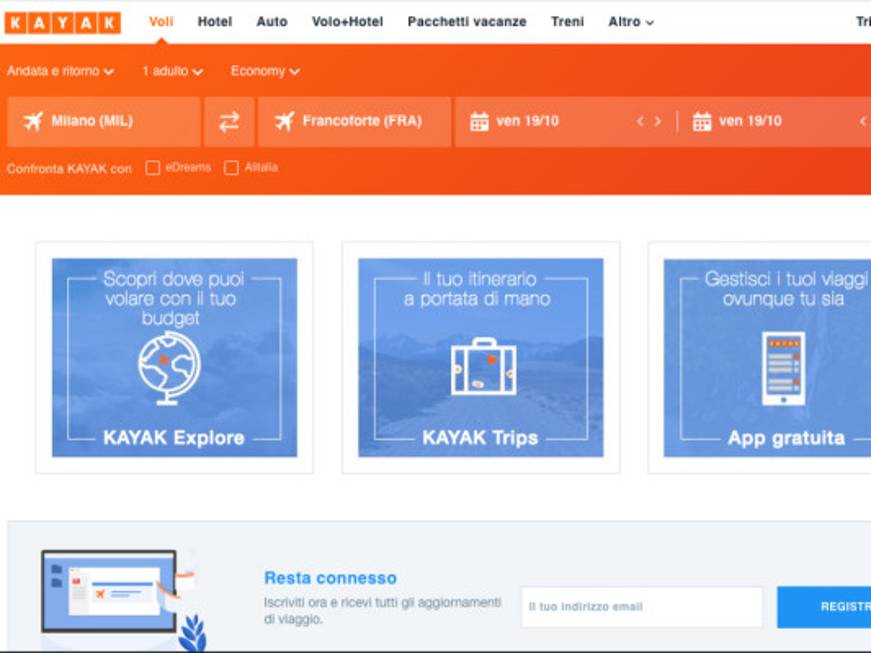Select the Hotel tab
The image size is (871, 653).
[x=215, y=22]
